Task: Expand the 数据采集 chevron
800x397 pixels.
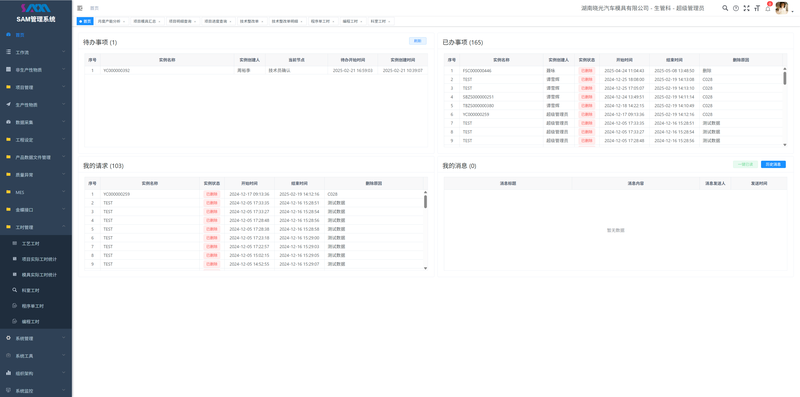Action: point(64,122)
